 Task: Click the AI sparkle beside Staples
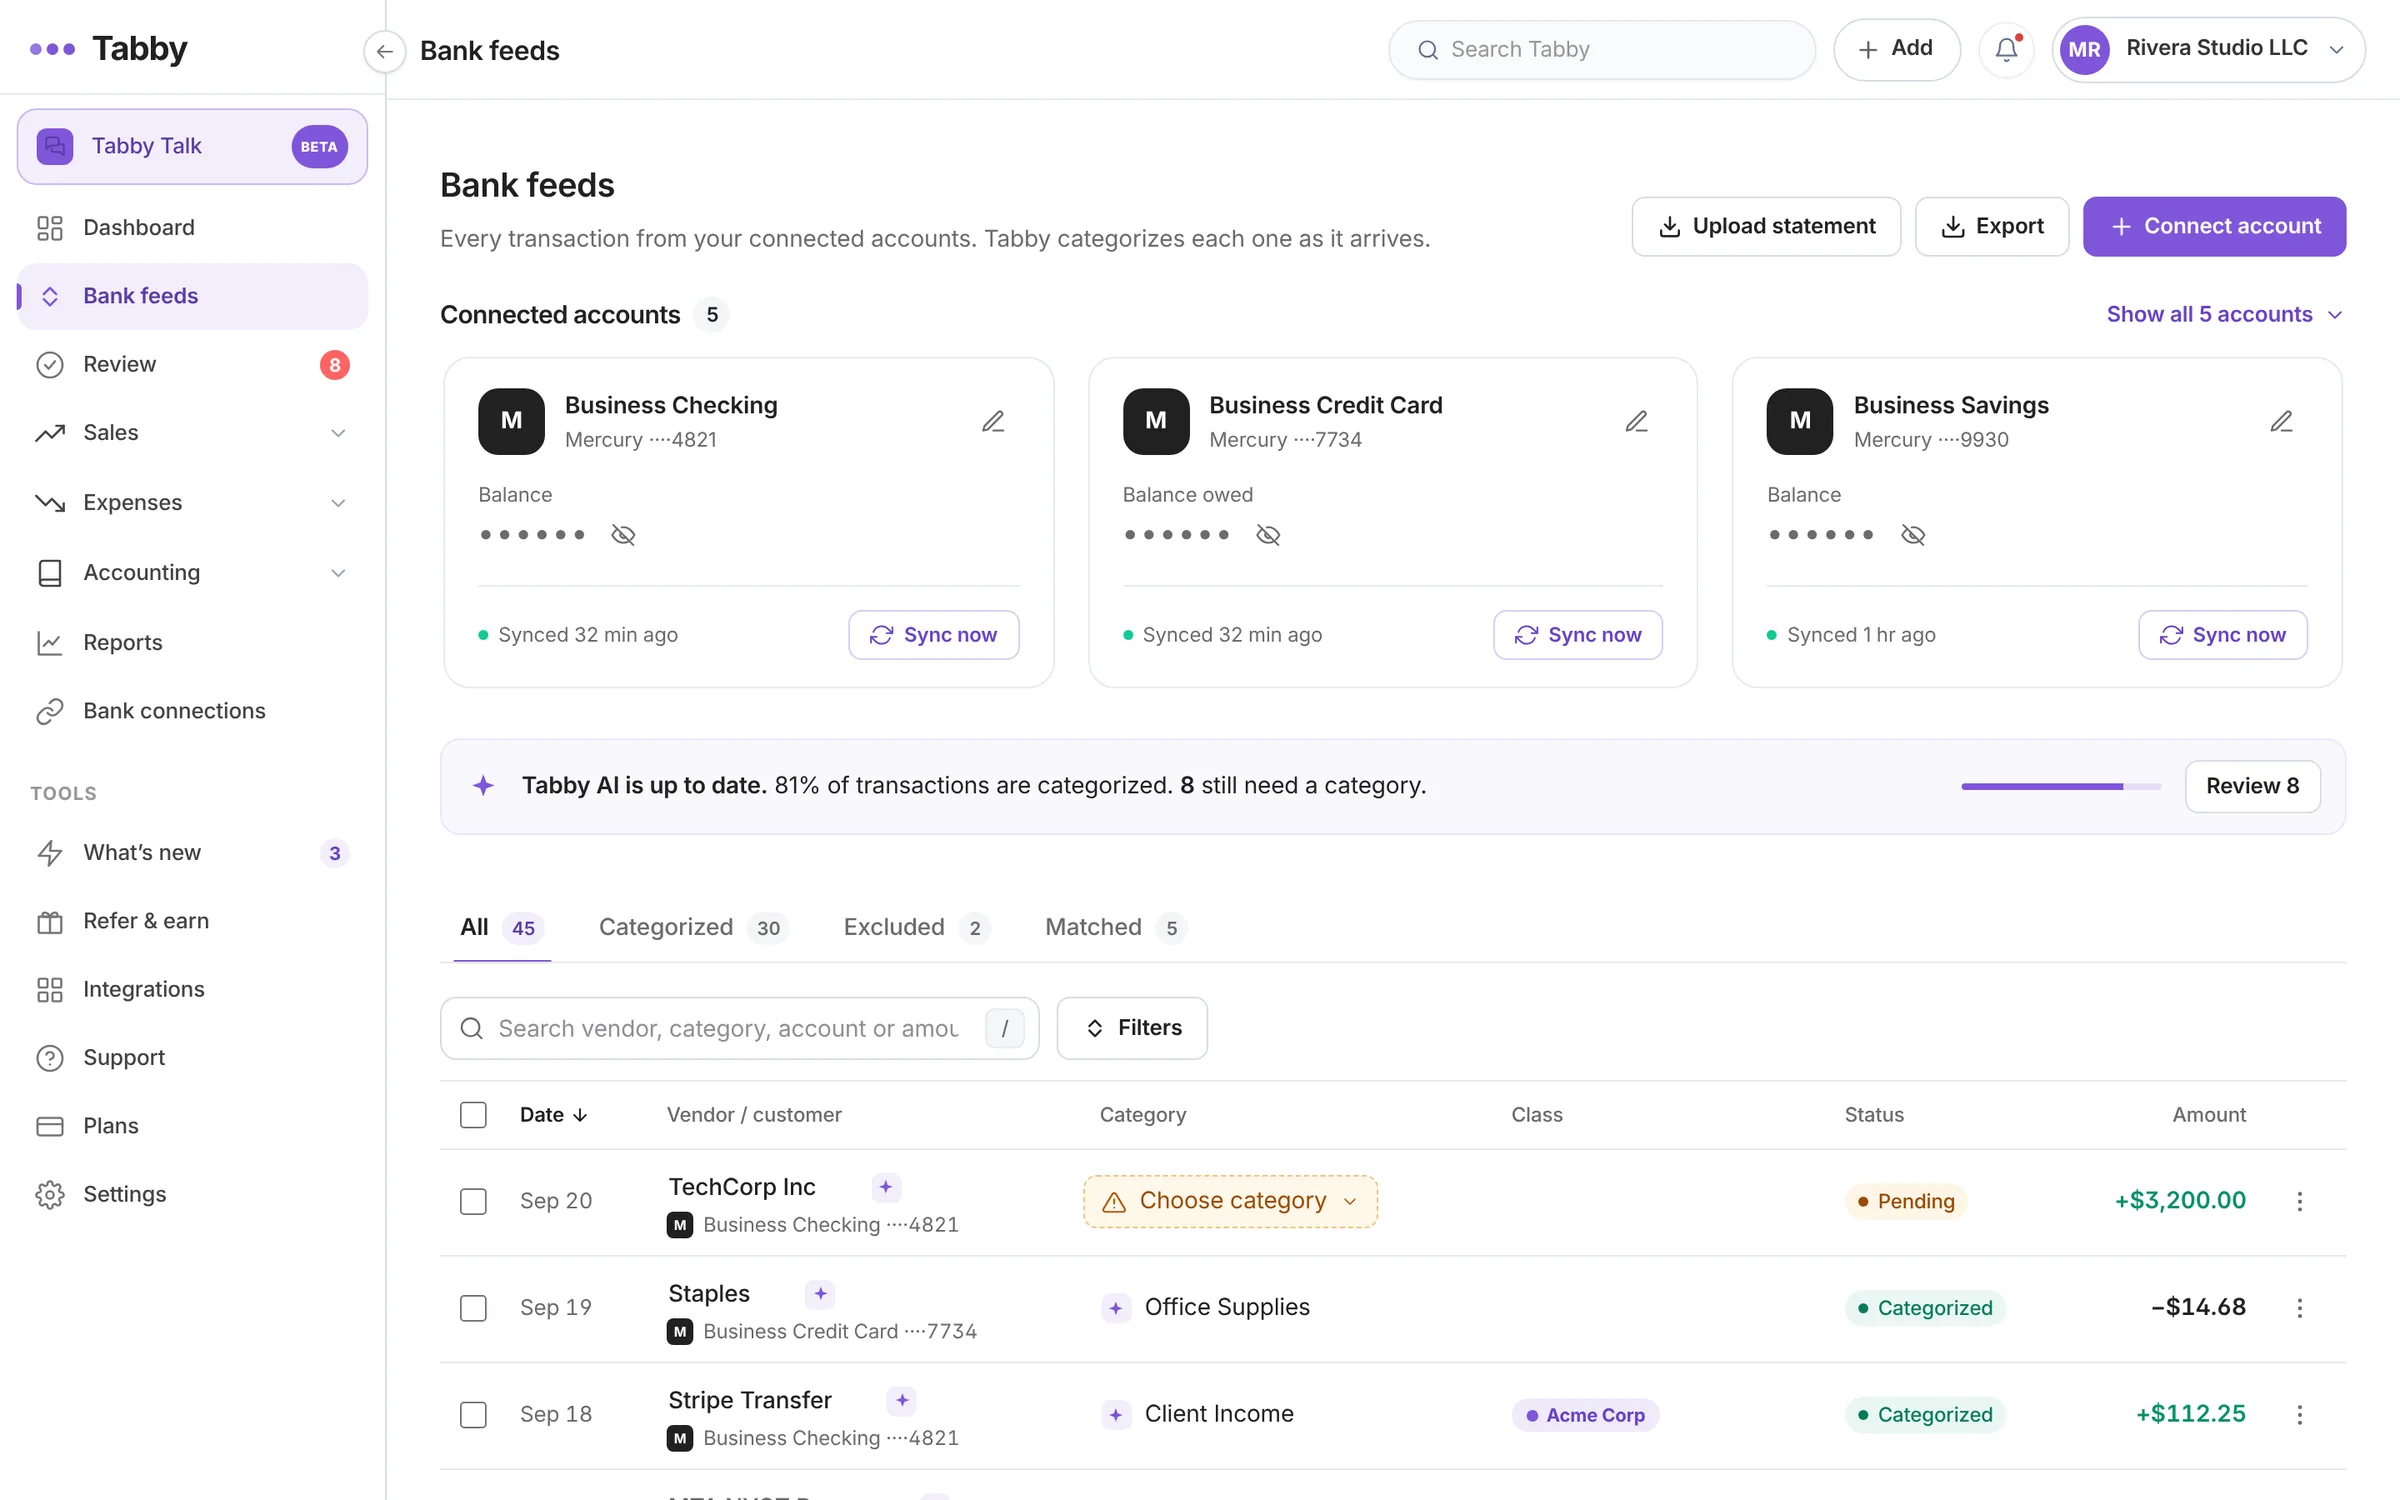(820, 1294)
